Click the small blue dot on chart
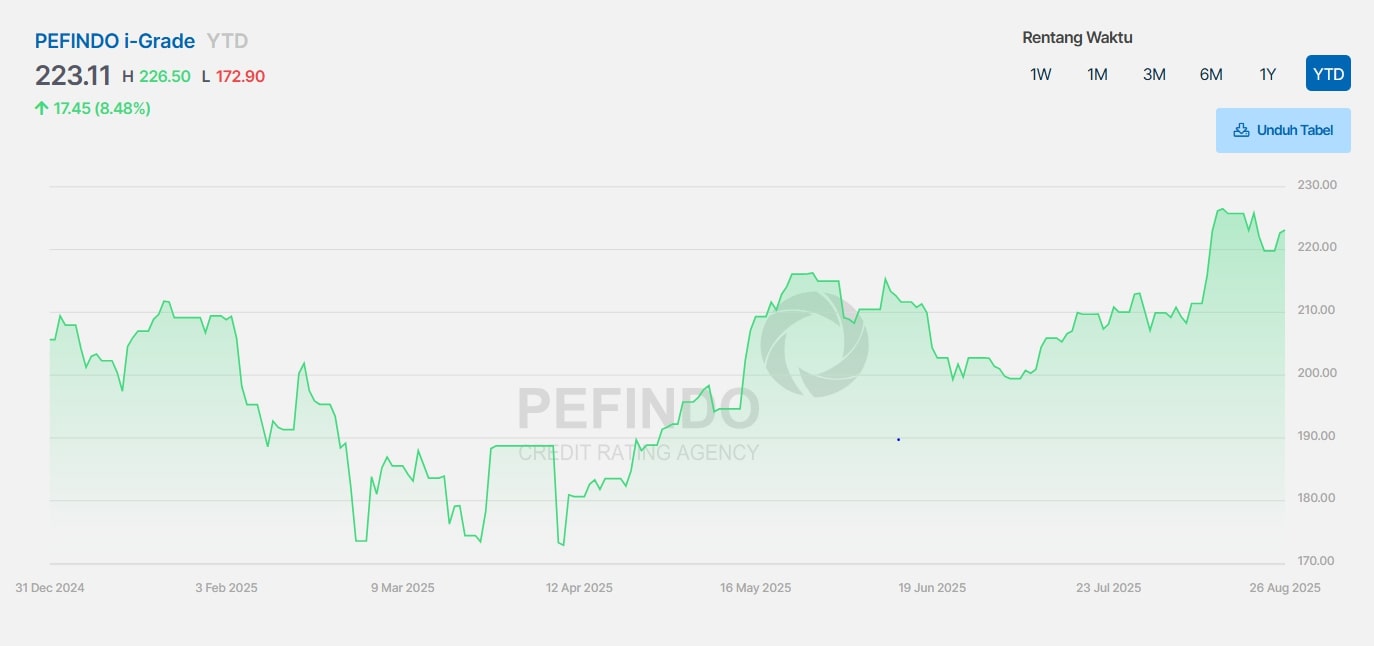This screenshot has height=646, width=1374. [x=898, y=439]
